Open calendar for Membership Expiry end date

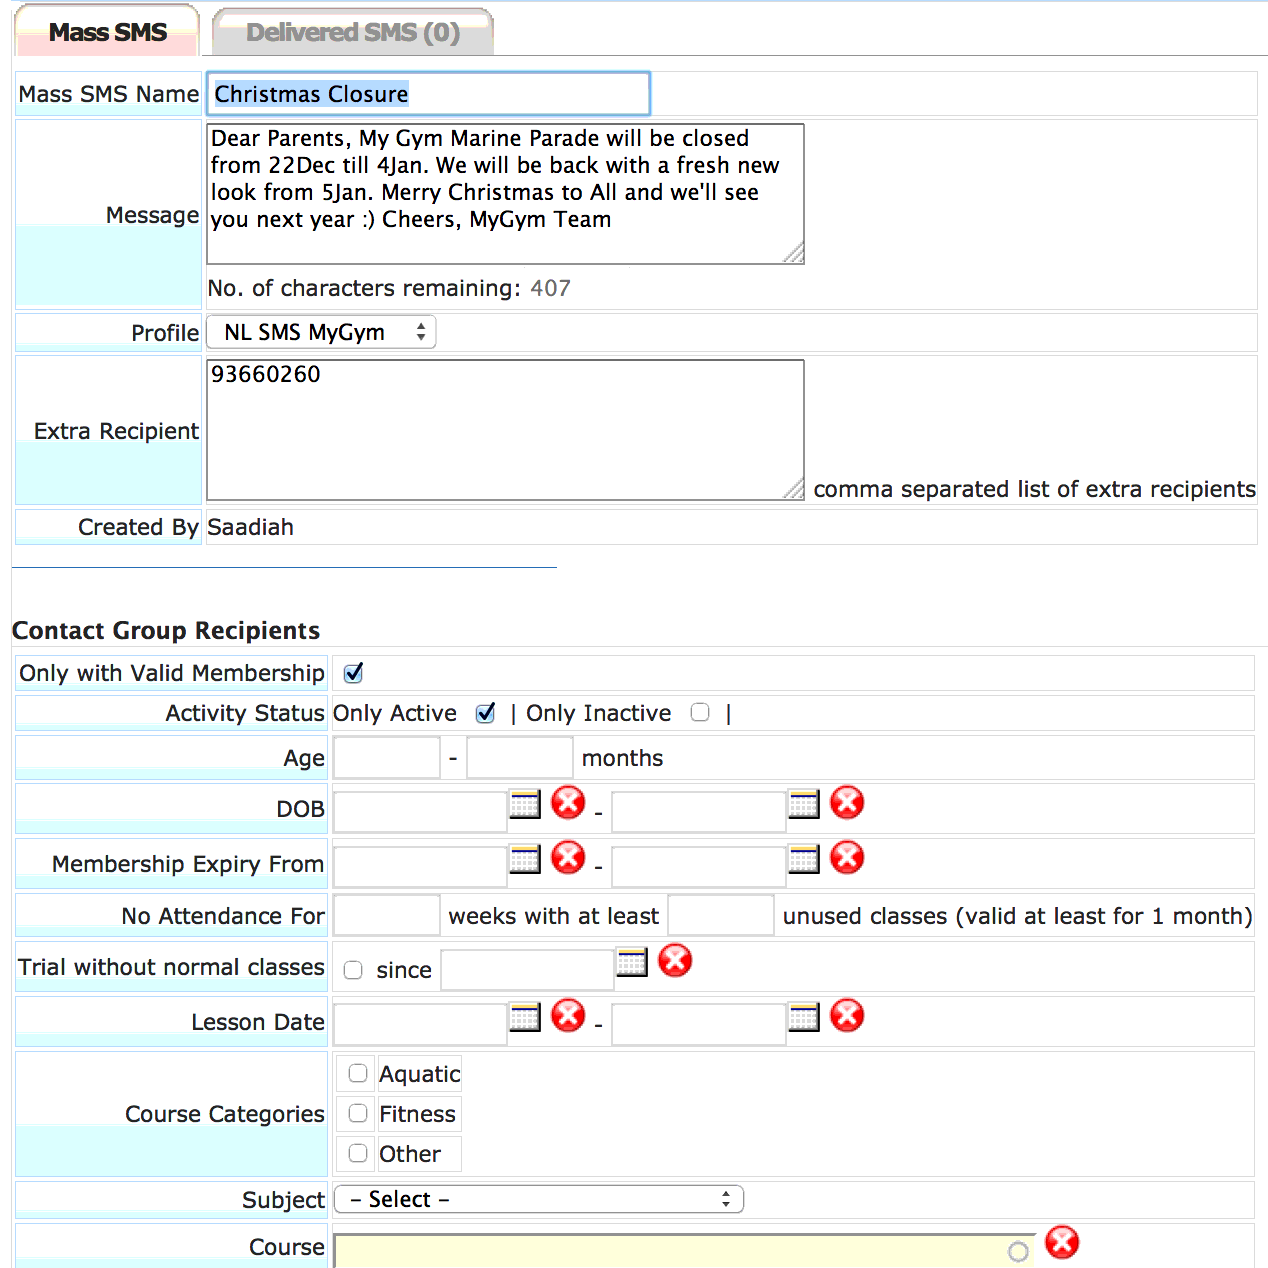(804, 859)
